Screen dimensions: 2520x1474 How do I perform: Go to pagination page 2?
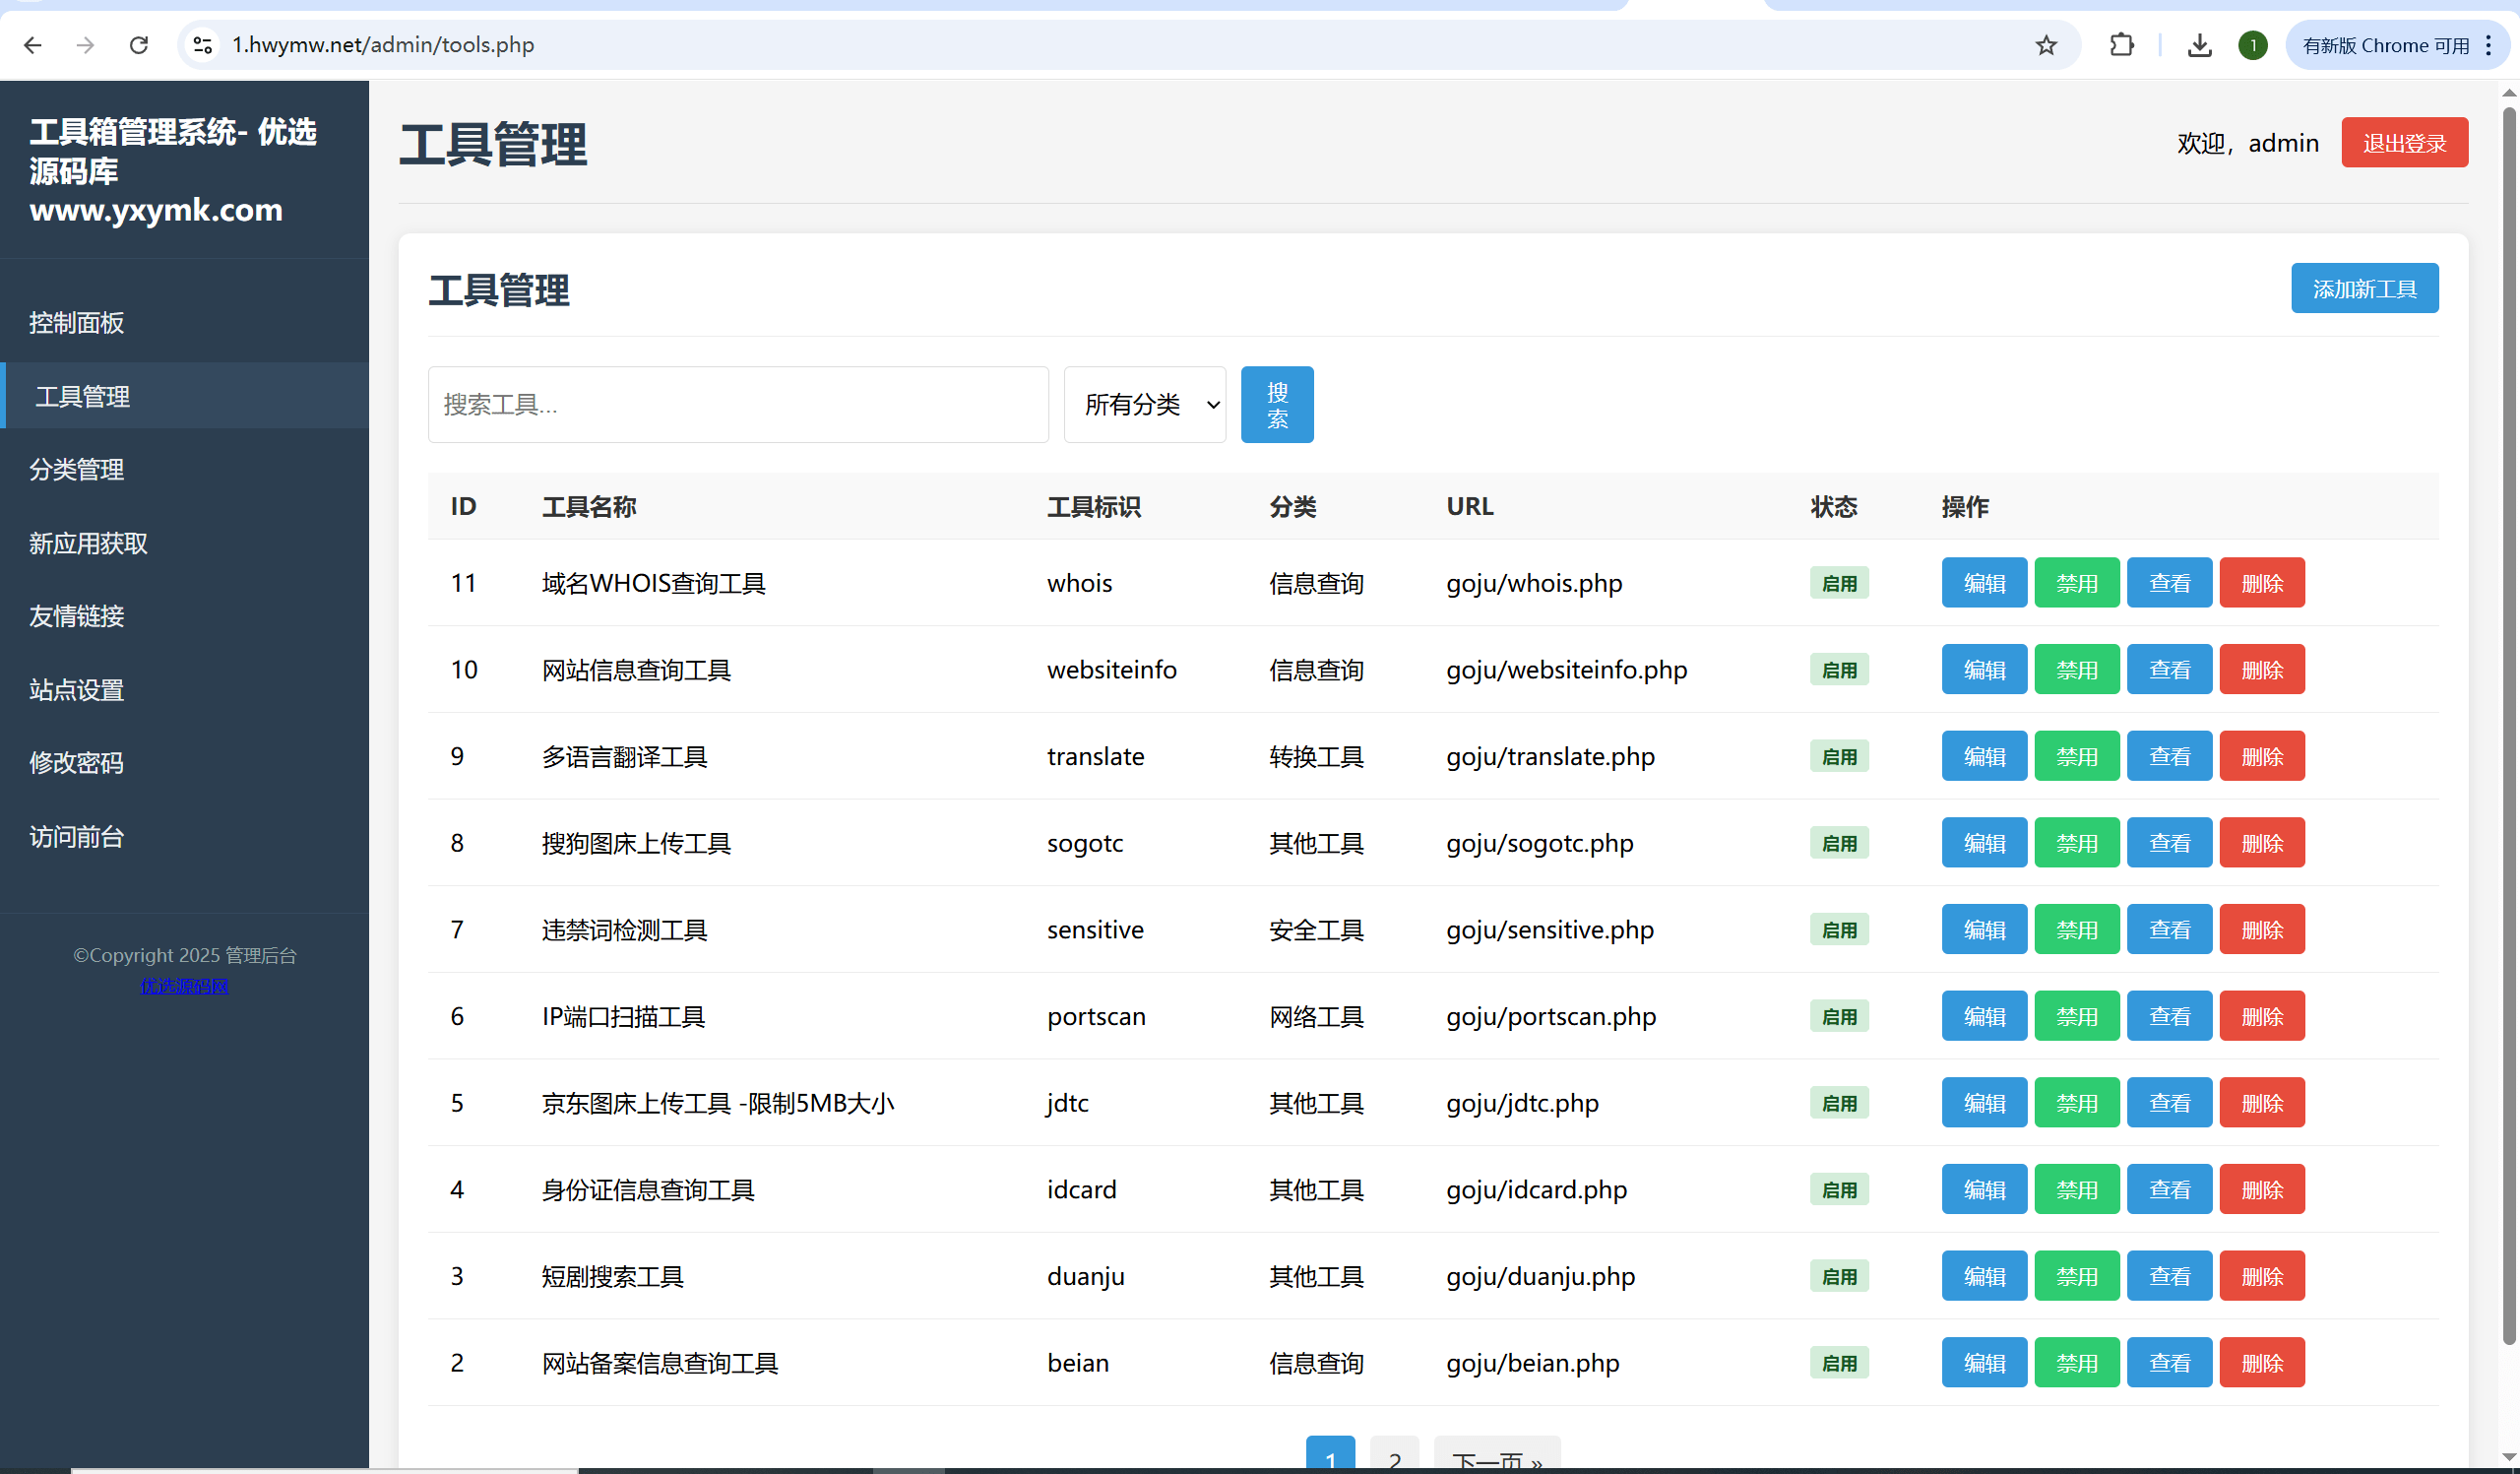point(1394,1455)
